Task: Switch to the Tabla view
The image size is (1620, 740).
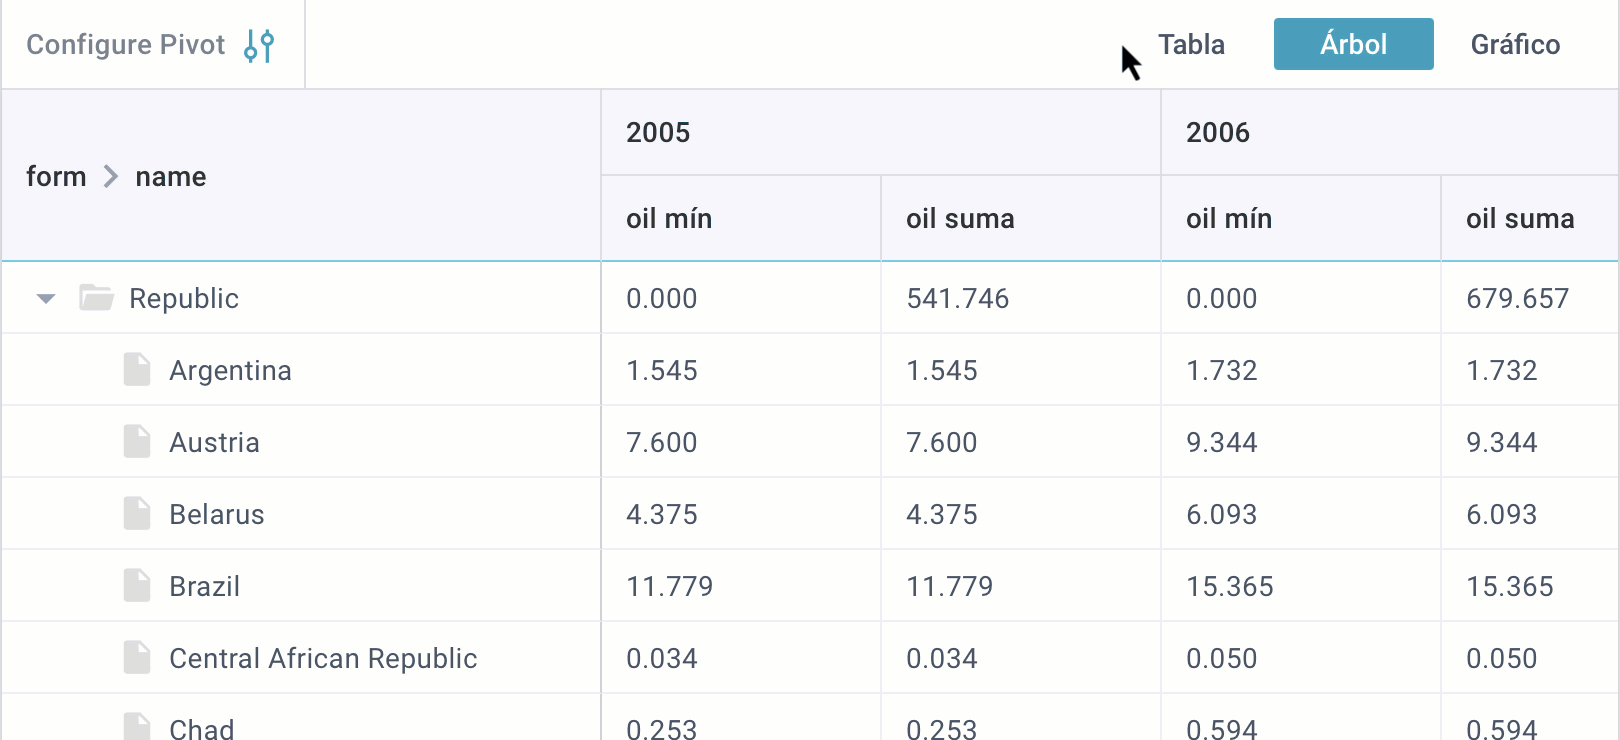Action: click(1191, 45)
